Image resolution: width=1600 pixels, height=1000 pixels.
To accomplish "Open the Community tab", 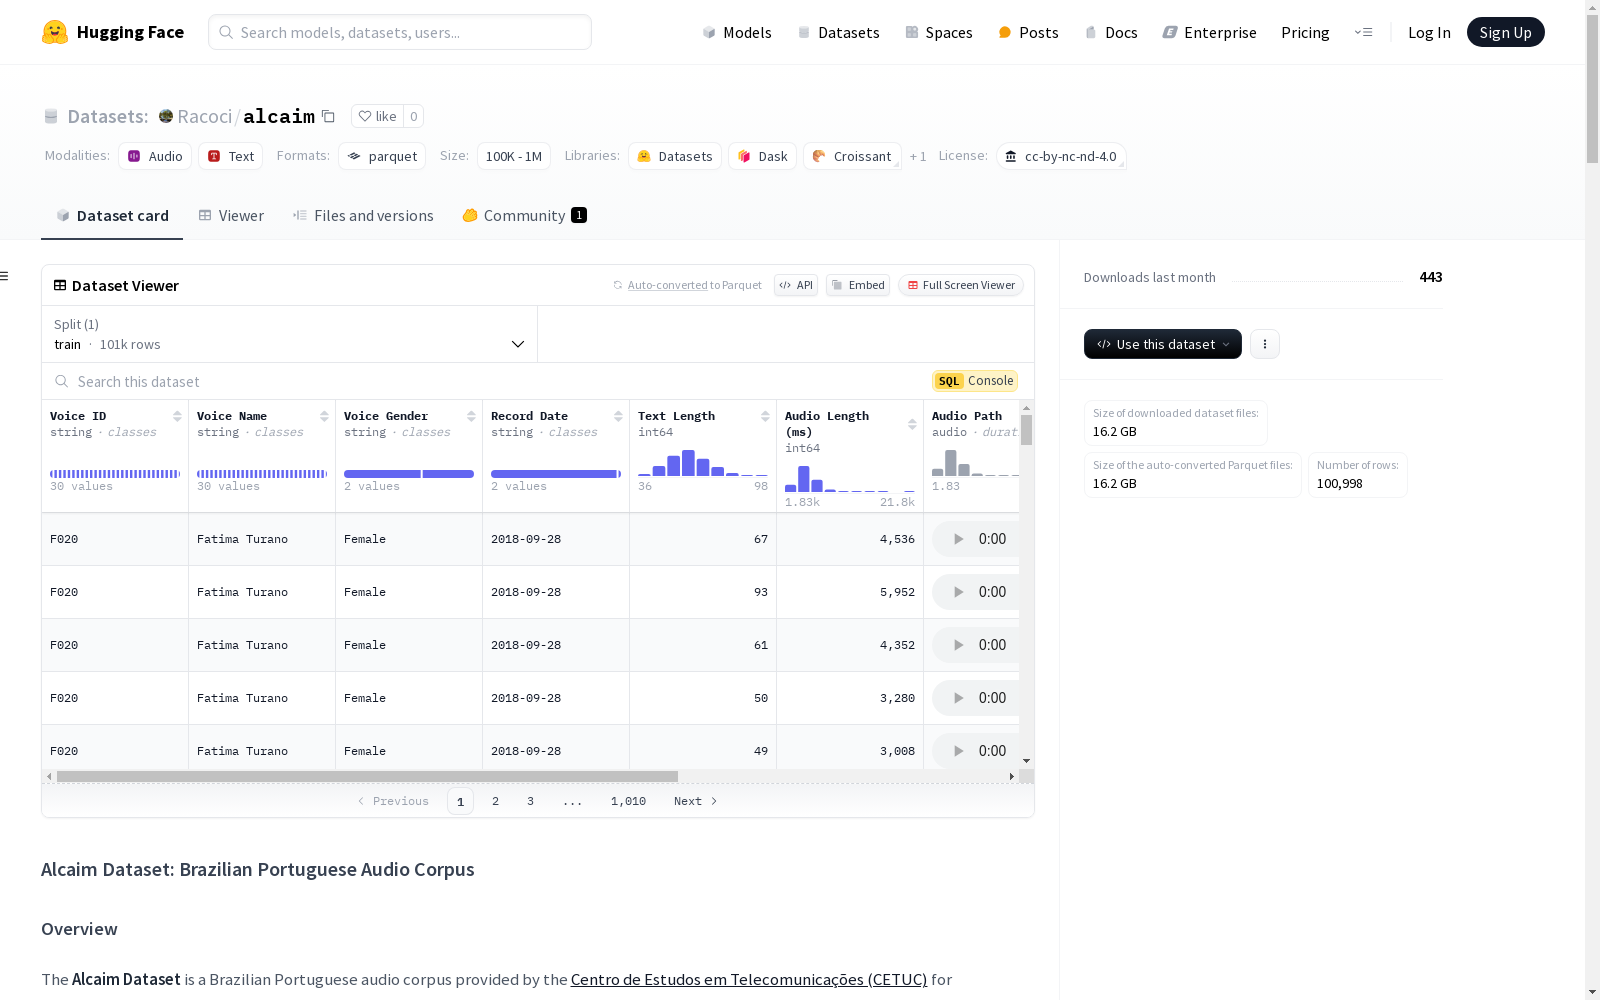I will [x=524, y=216].
